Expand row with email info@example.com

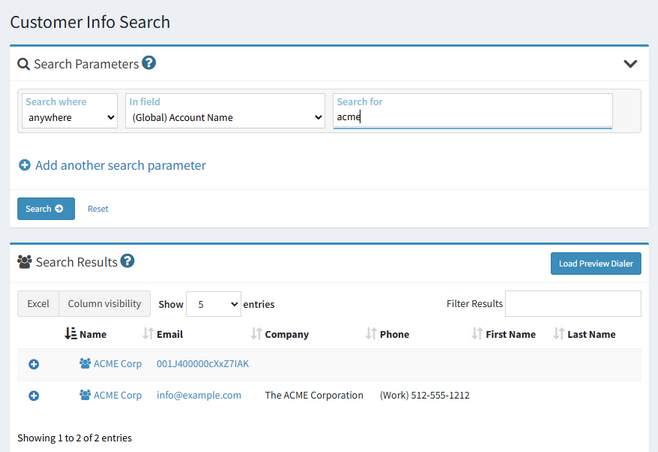[x=34, y=395]
